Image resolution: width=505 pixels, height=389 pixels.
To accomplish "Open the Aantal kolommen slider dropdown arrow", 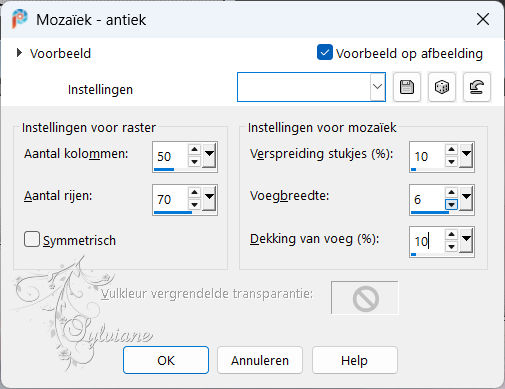I will point(209,156).
